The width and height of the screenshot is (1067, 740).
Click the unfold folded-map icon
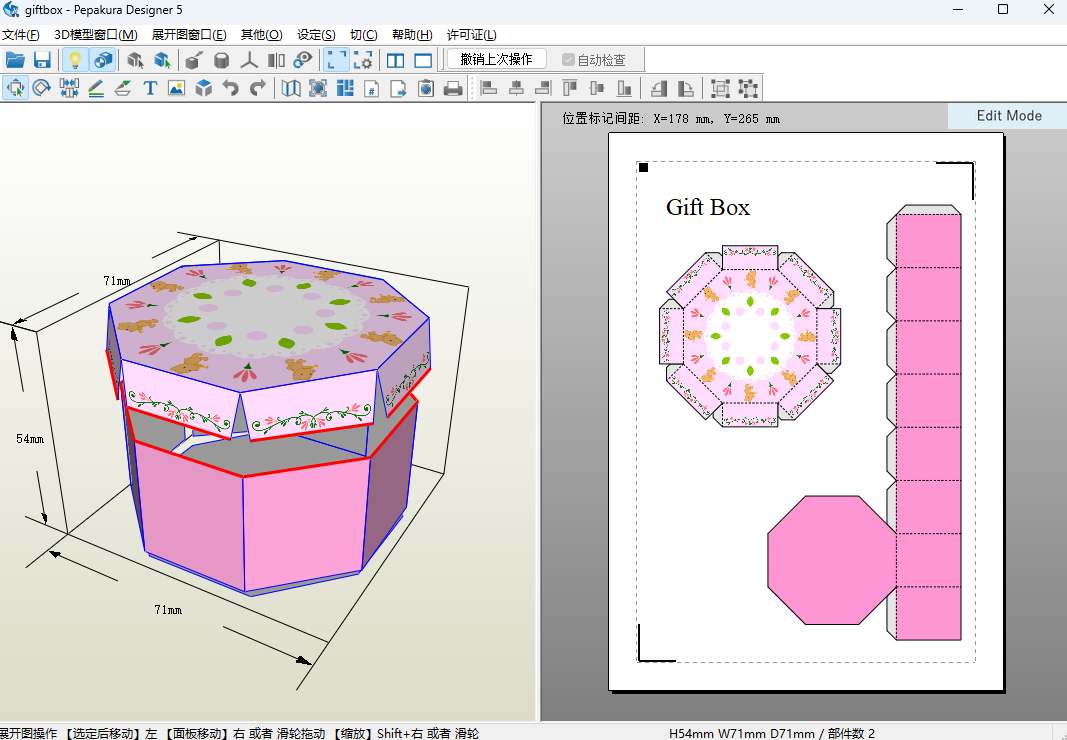(x=291, y=88)
